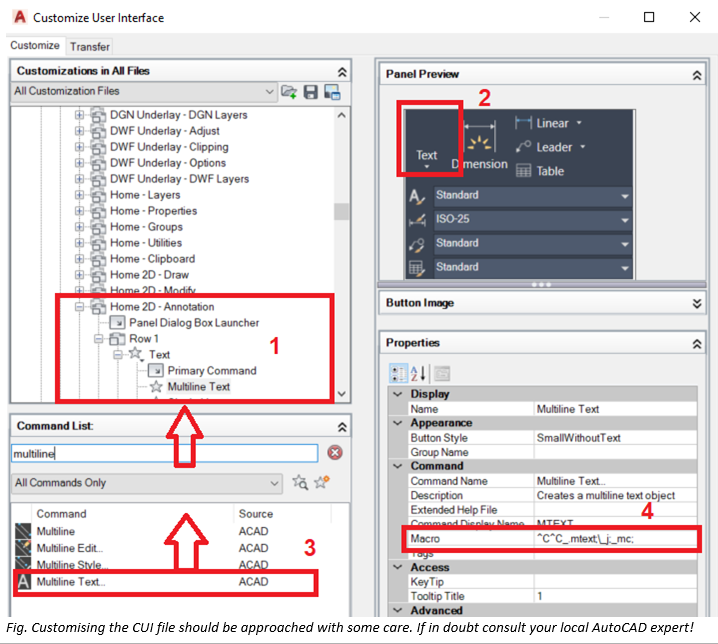Click the multileader style icon in preview

(x=417, y=245)
